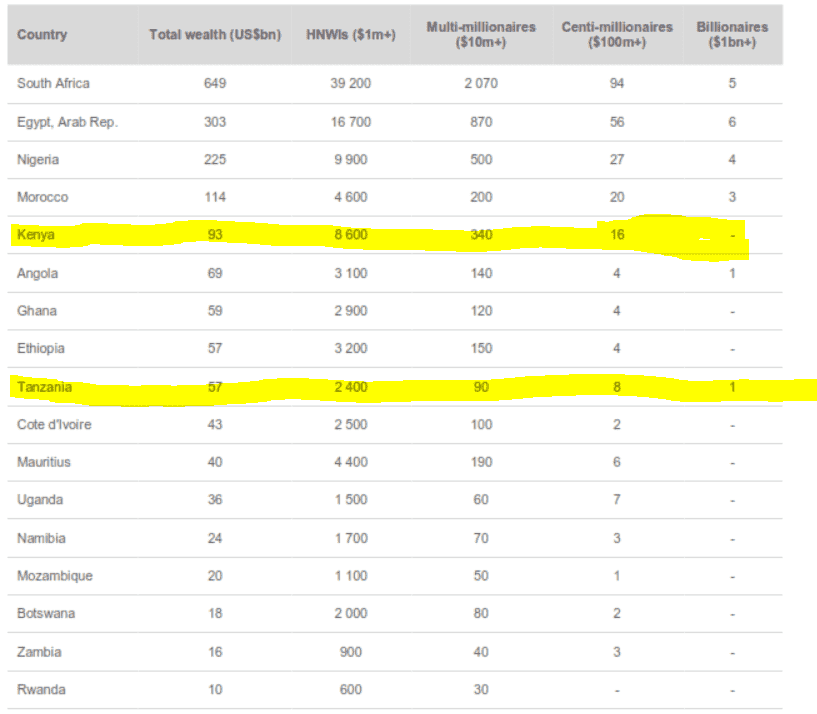The width and height of the screenshot is (817, 714).
Task: Select the "Rwanda" row label
Action: pos(41,690)
